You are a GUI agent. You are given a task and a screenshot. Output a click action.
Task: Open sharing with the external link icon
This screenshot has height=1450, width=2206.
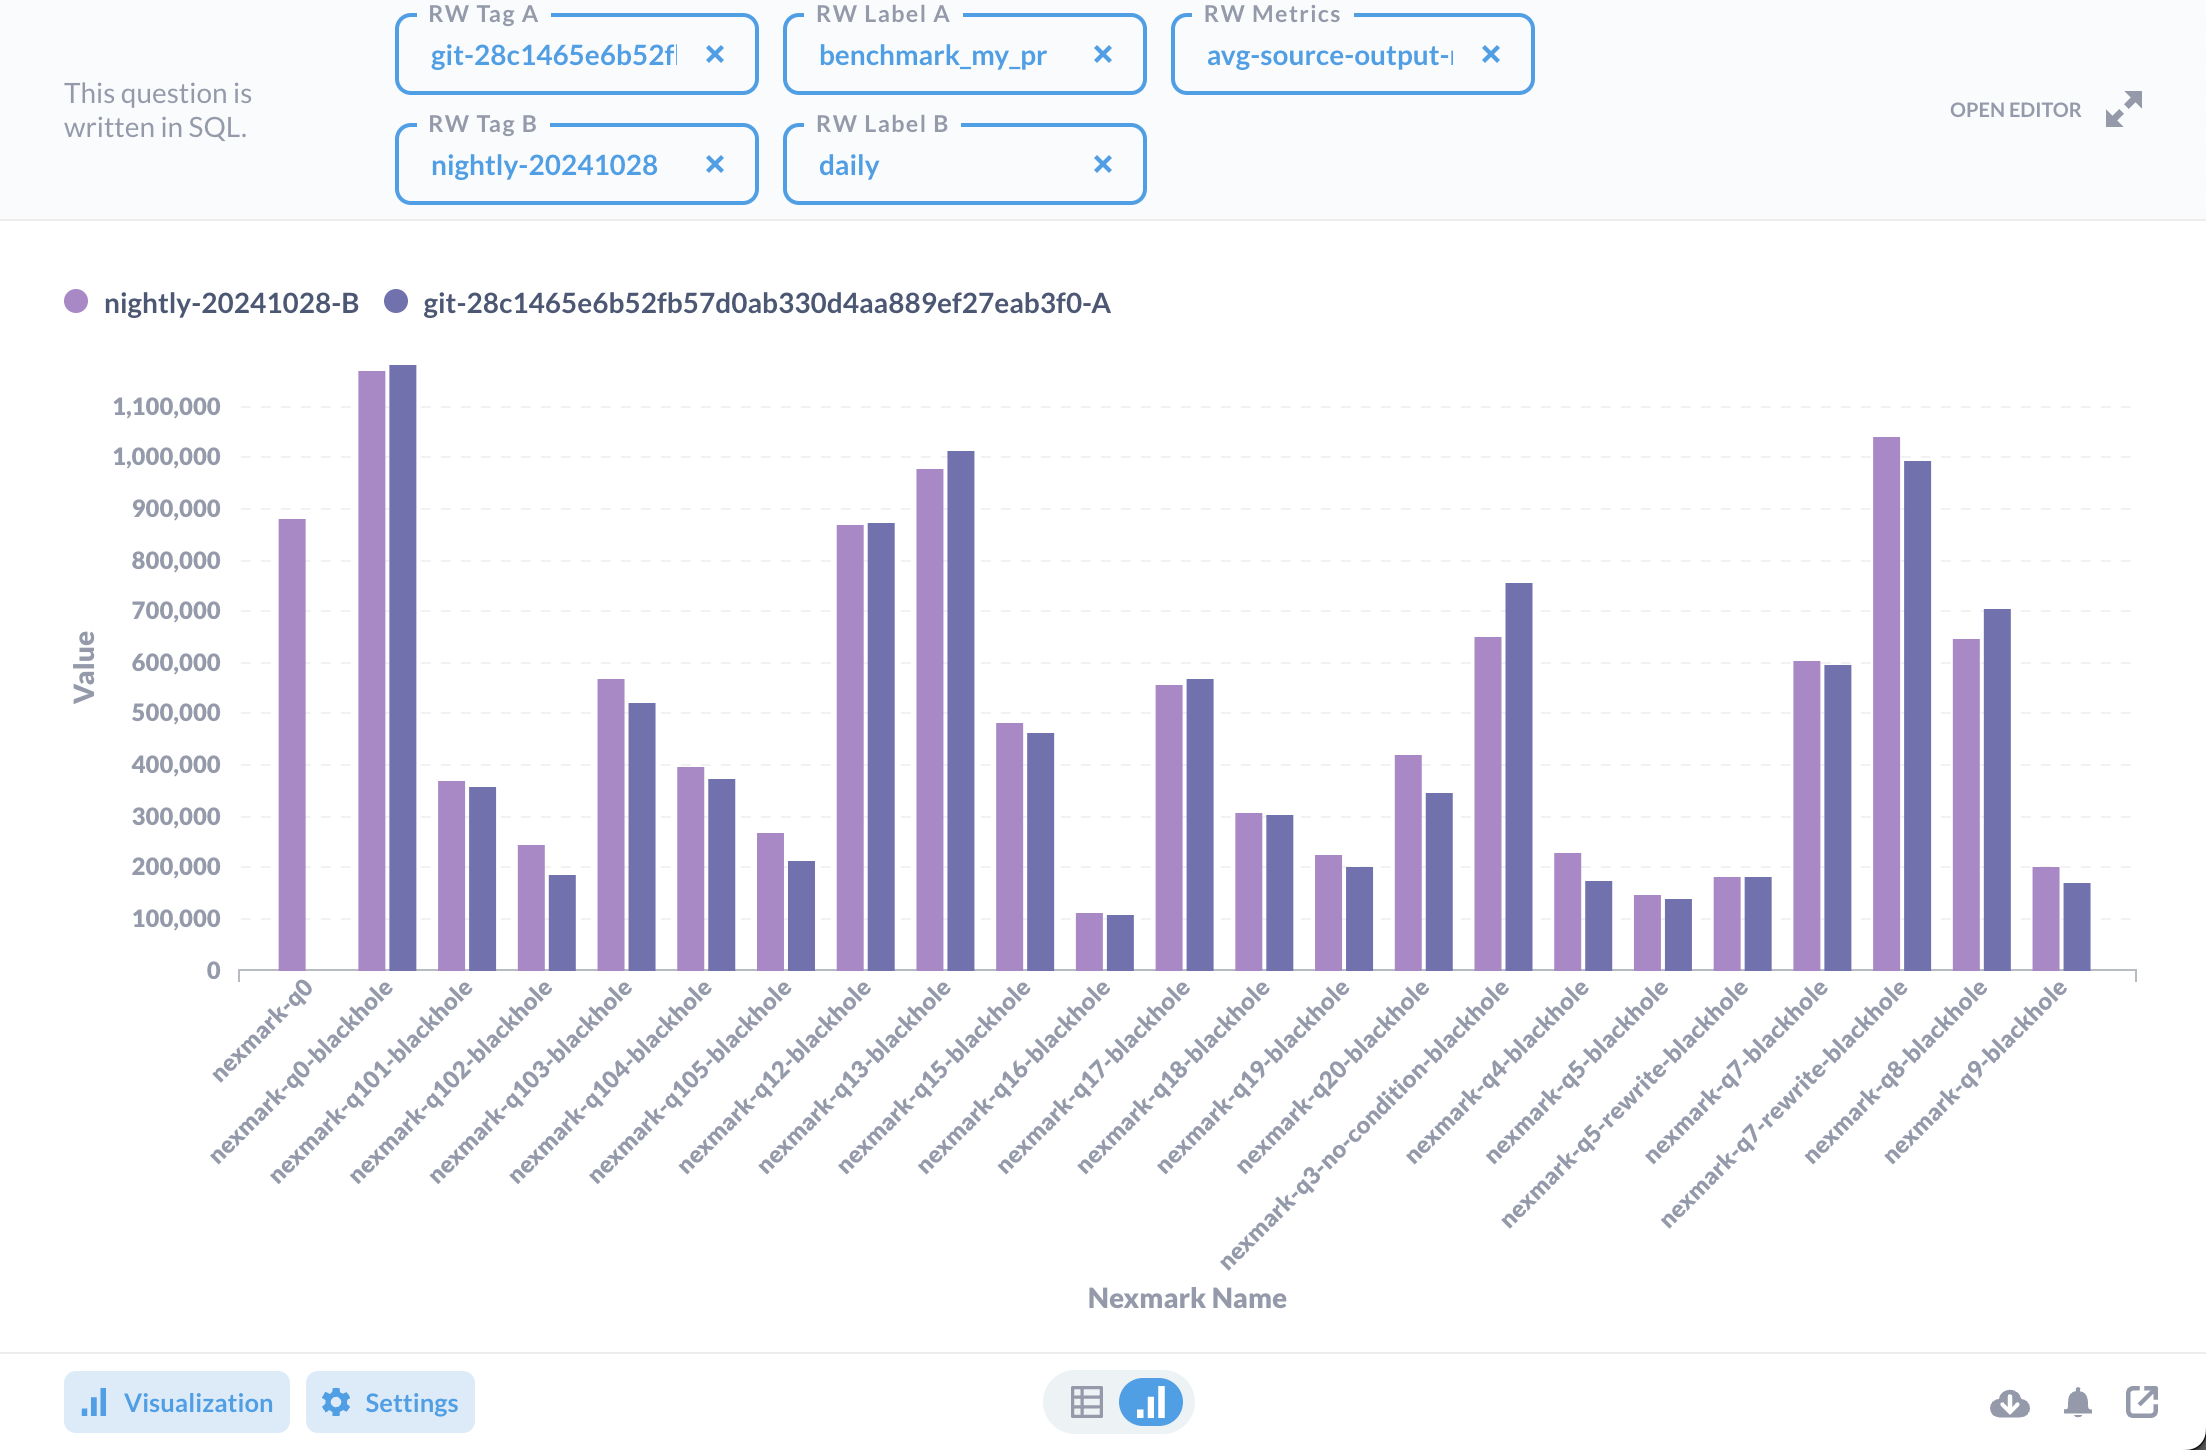click(x=2142, y=1402)
